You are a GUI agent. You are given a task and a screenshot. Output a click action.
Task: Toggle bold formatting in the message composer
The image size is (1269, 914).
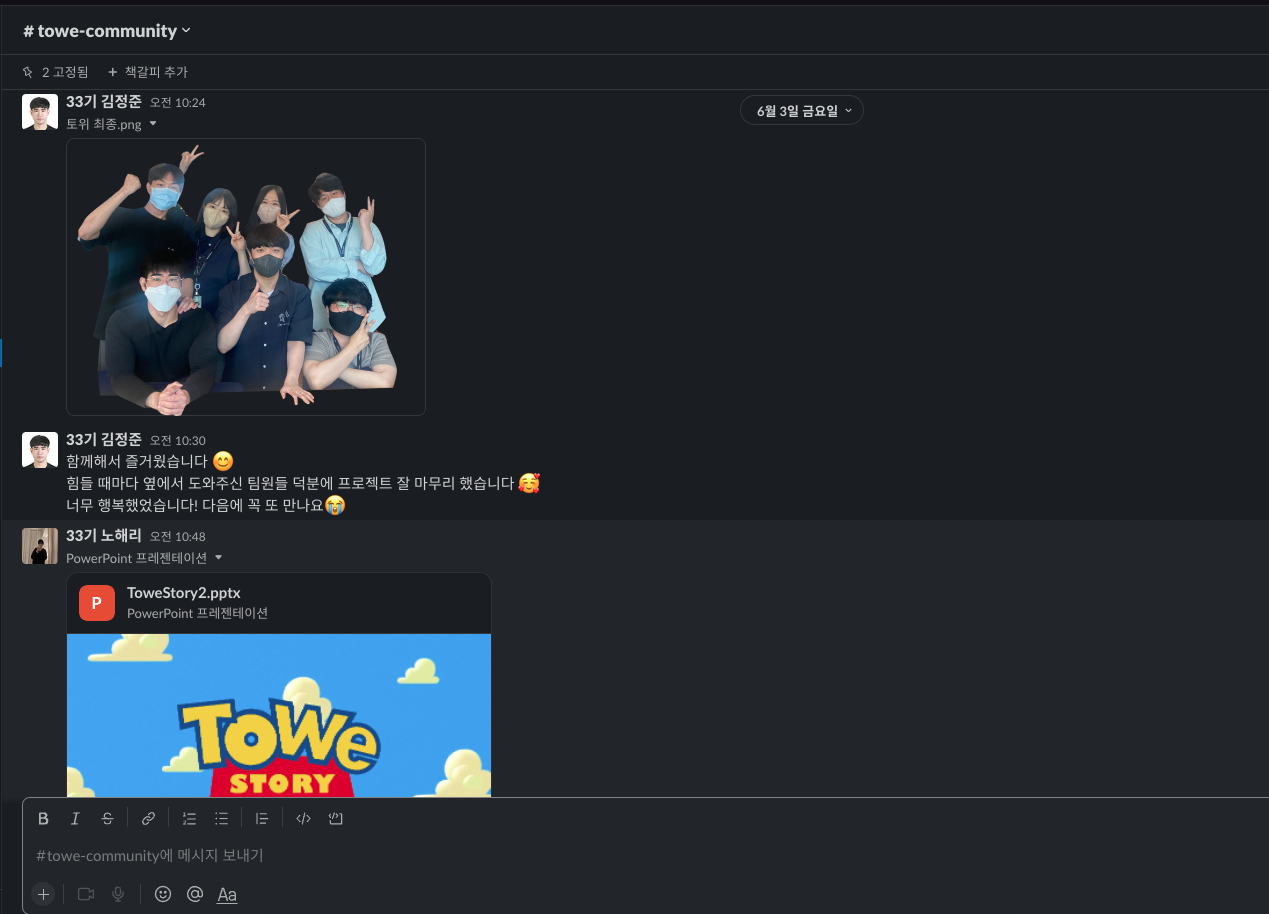point(43,818)
